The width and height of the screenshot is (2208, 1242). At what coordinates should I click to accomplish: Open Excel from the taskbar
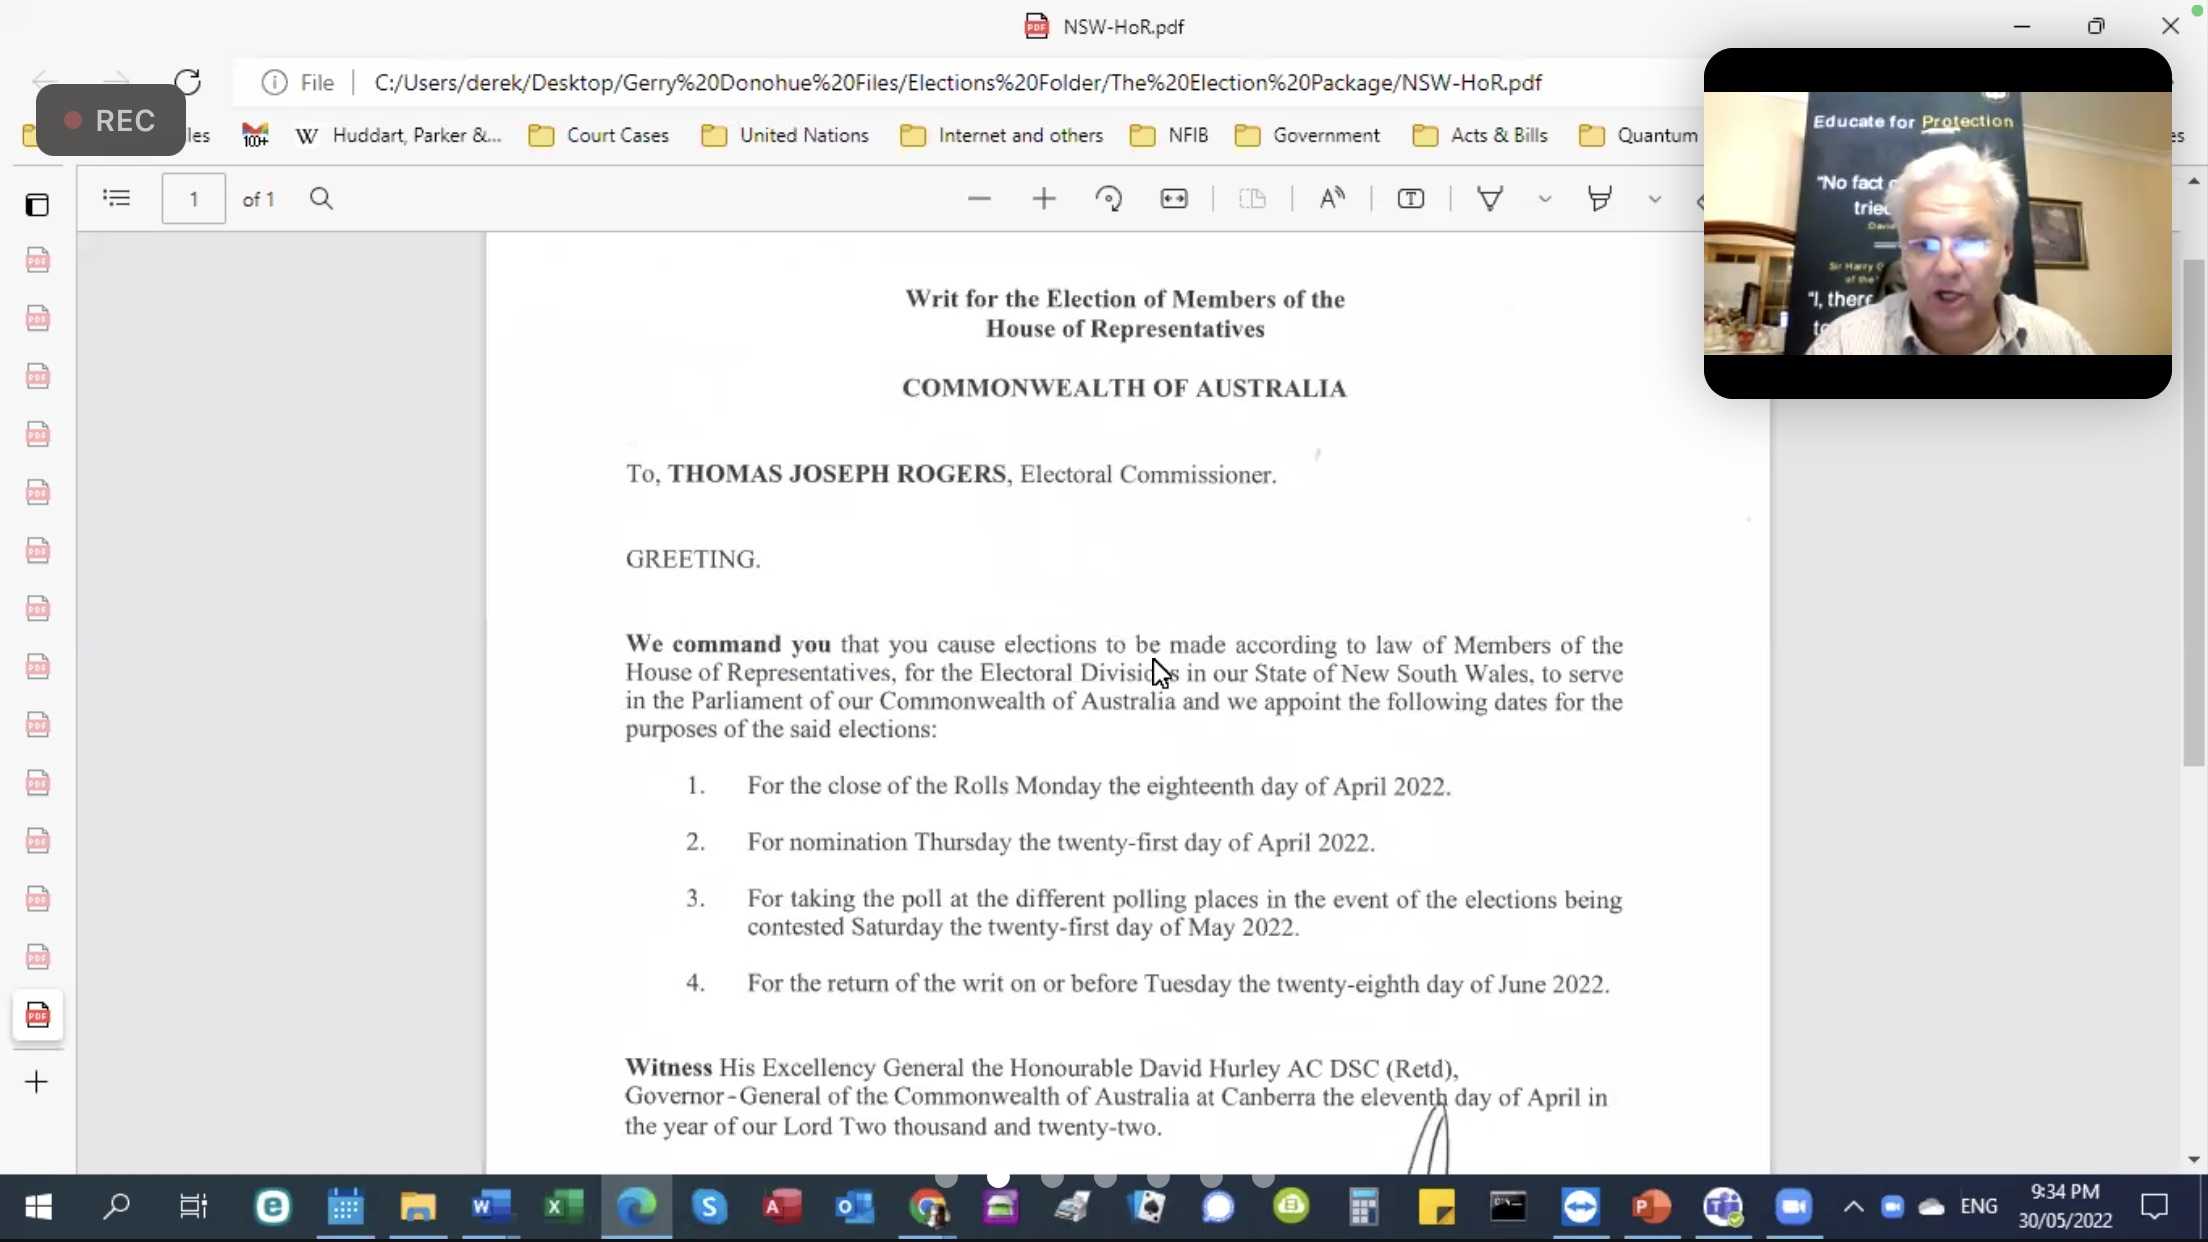click(563, 1208)
